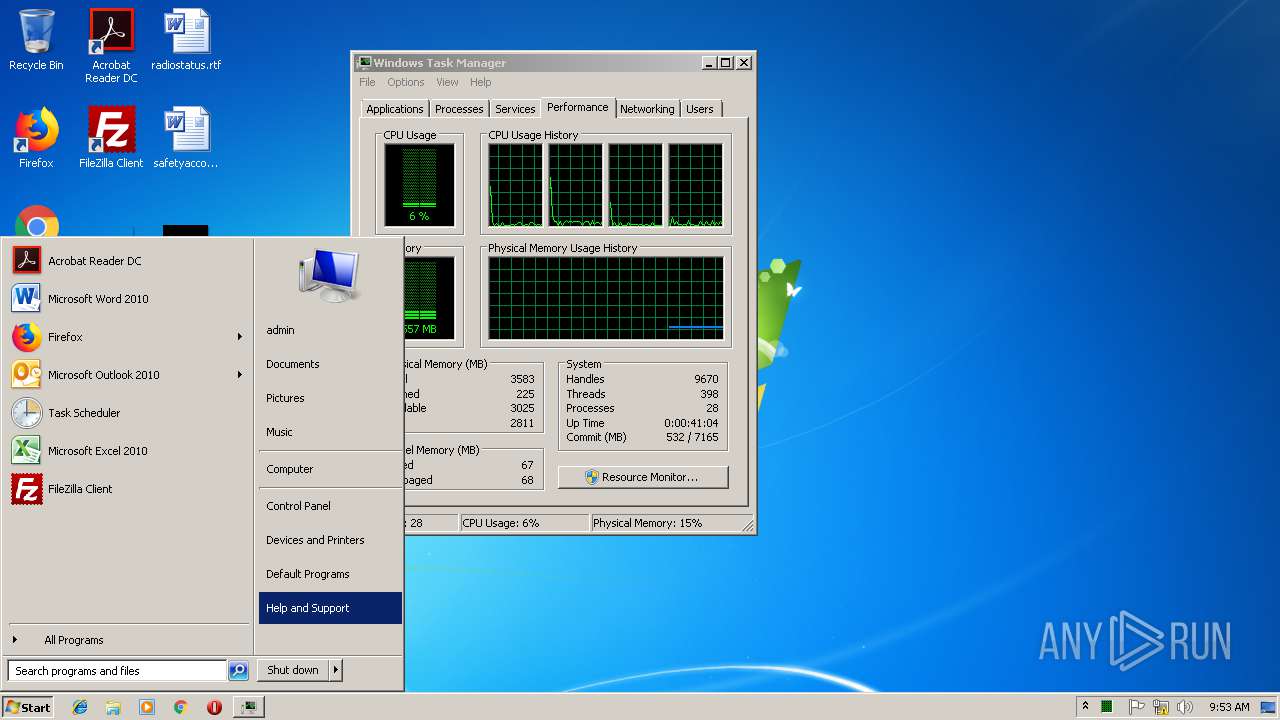Image resolution: width=1280 pixels, height=720 pixels.
Task: Click the Start button
Action: [28, 707]
